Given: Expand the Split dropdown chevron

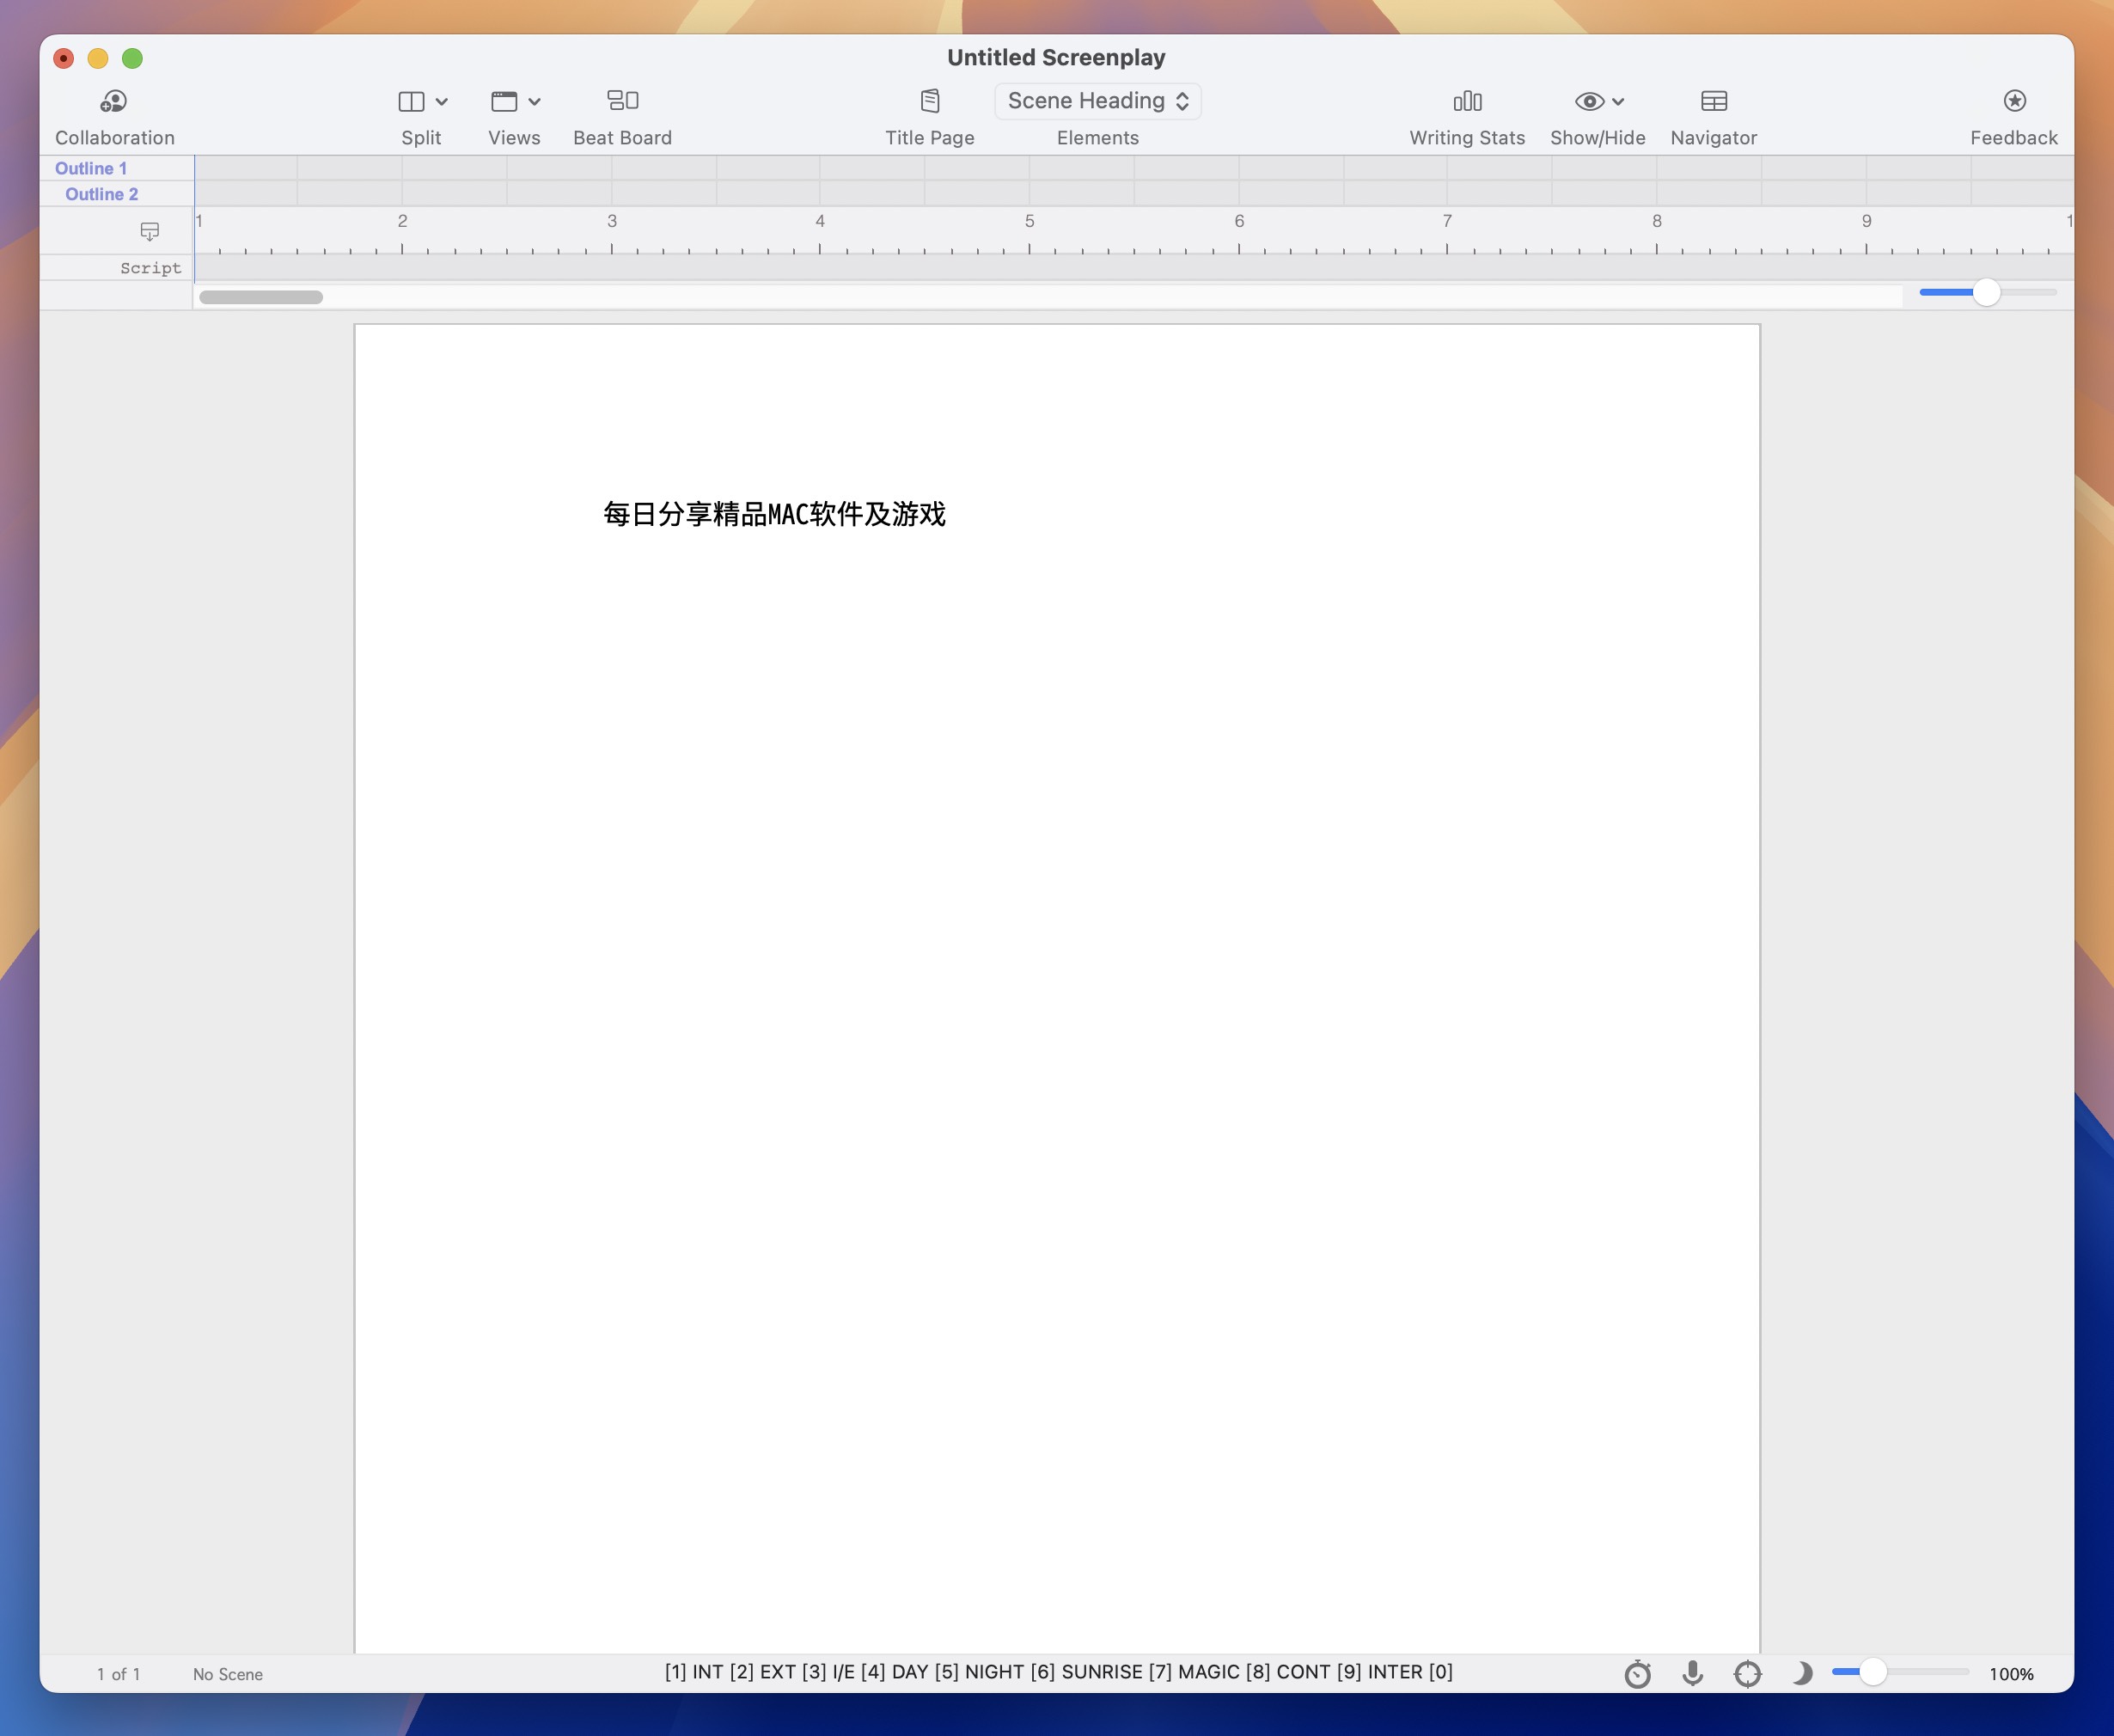Looking at the screenshot, I should point(442,102).
